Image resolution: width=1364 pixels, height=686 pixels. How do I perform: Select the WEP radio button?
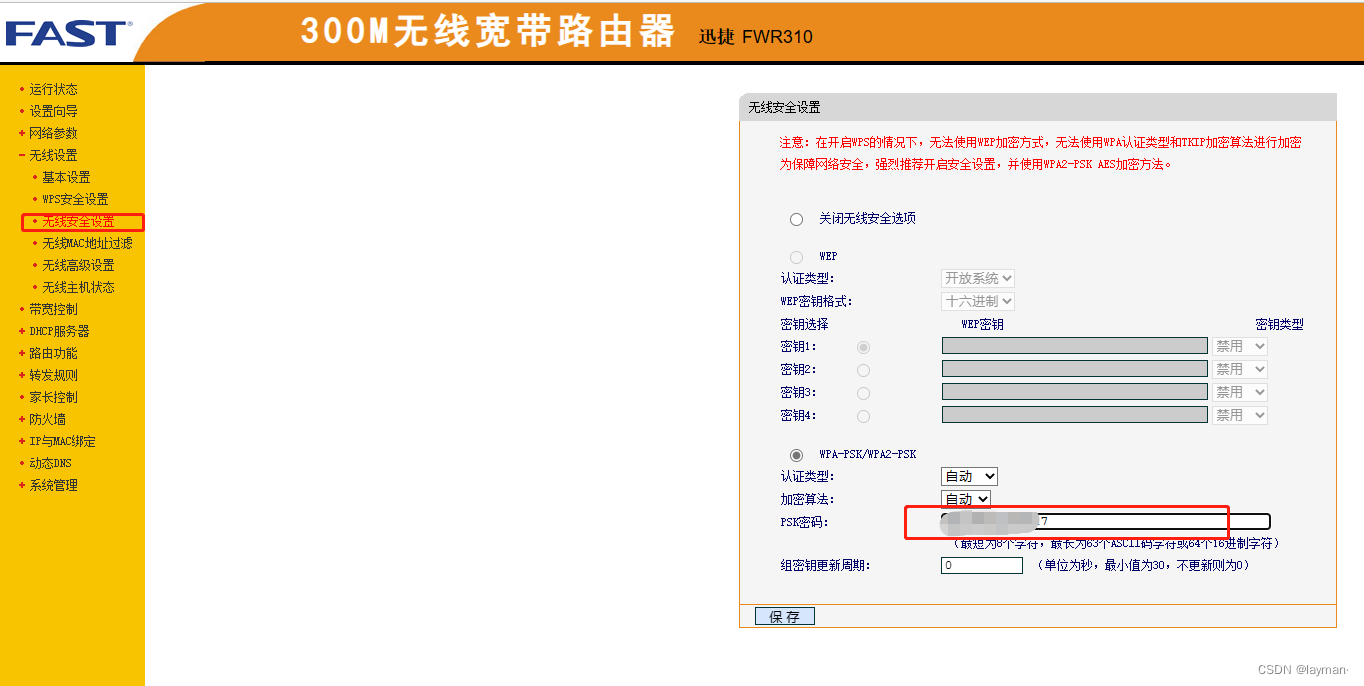coord(796,257)
